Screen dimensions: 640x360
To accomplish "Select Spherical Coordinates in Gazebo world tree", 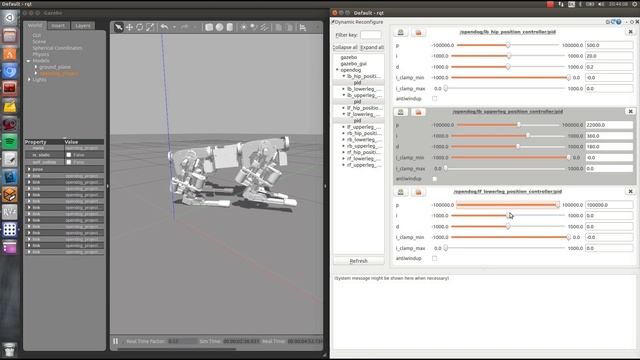I will click(x=58, y=48).
